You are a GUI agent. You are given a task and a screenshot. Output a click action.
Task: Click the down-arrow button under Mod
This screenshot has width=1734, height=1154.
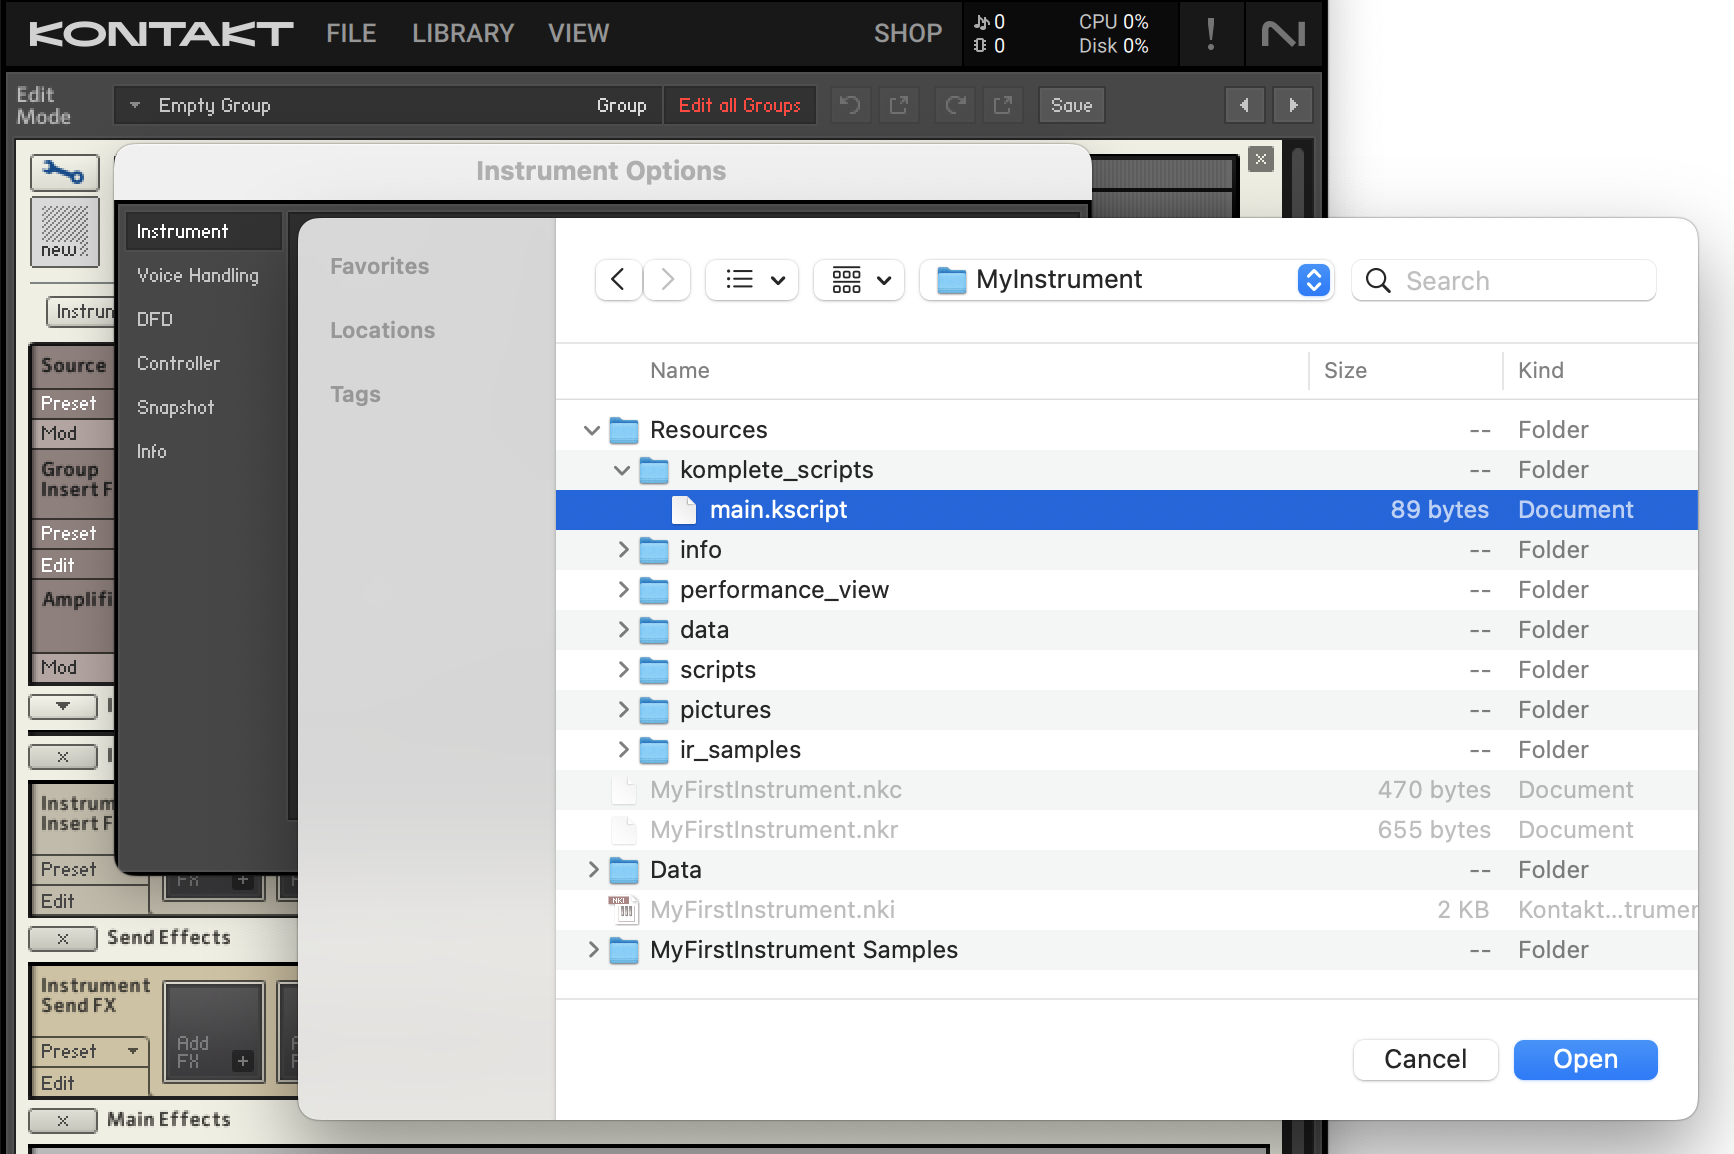click(63, 706)
